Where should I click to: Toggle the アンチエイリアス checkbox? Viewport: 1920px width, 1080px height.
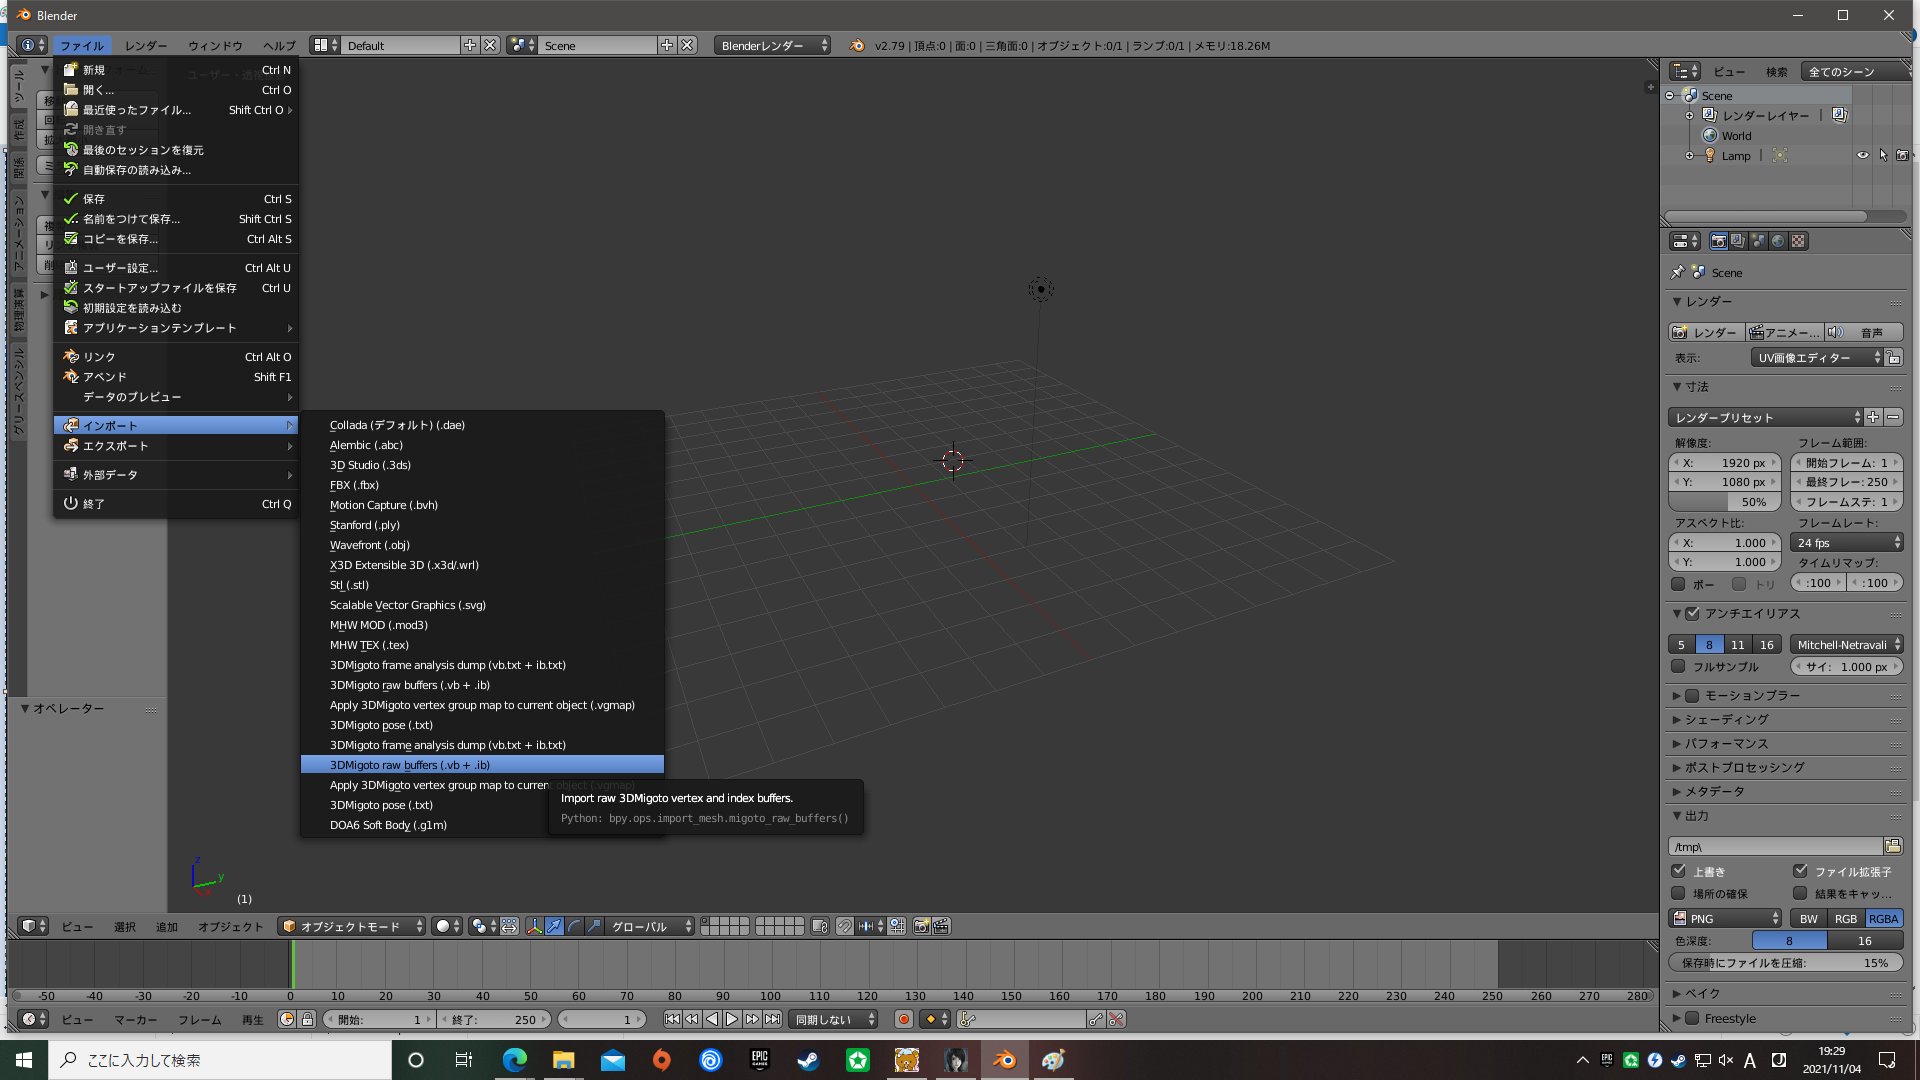click(x=1692, y=613)
